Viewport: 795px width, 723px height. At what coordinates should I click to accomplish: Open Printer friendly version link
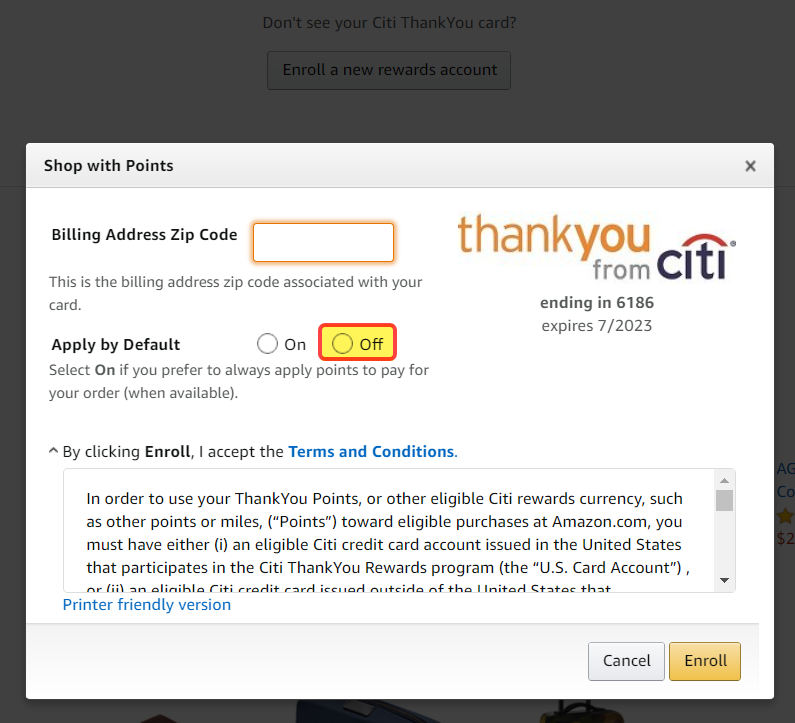(147, 604)
